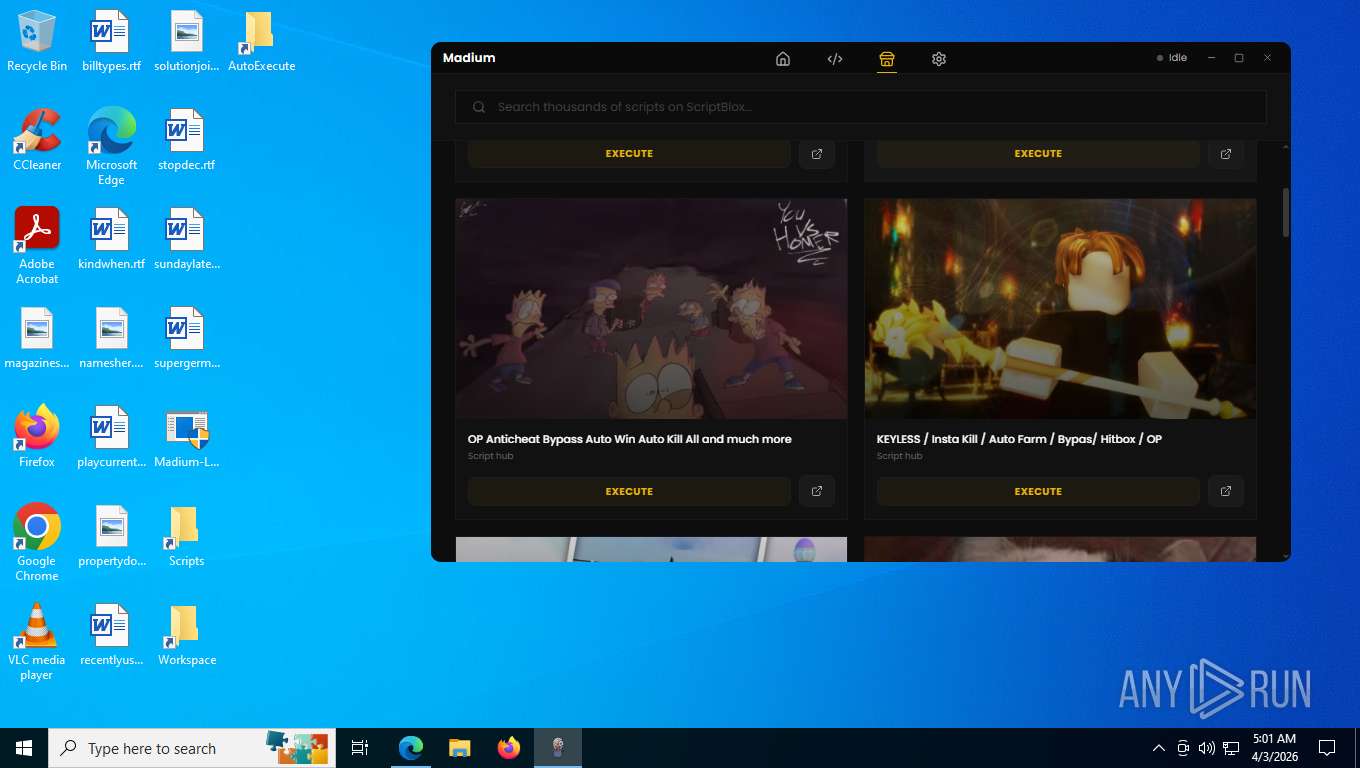Select the namesher image file icon
1360x768 pixels.
[x=111, y=338]
